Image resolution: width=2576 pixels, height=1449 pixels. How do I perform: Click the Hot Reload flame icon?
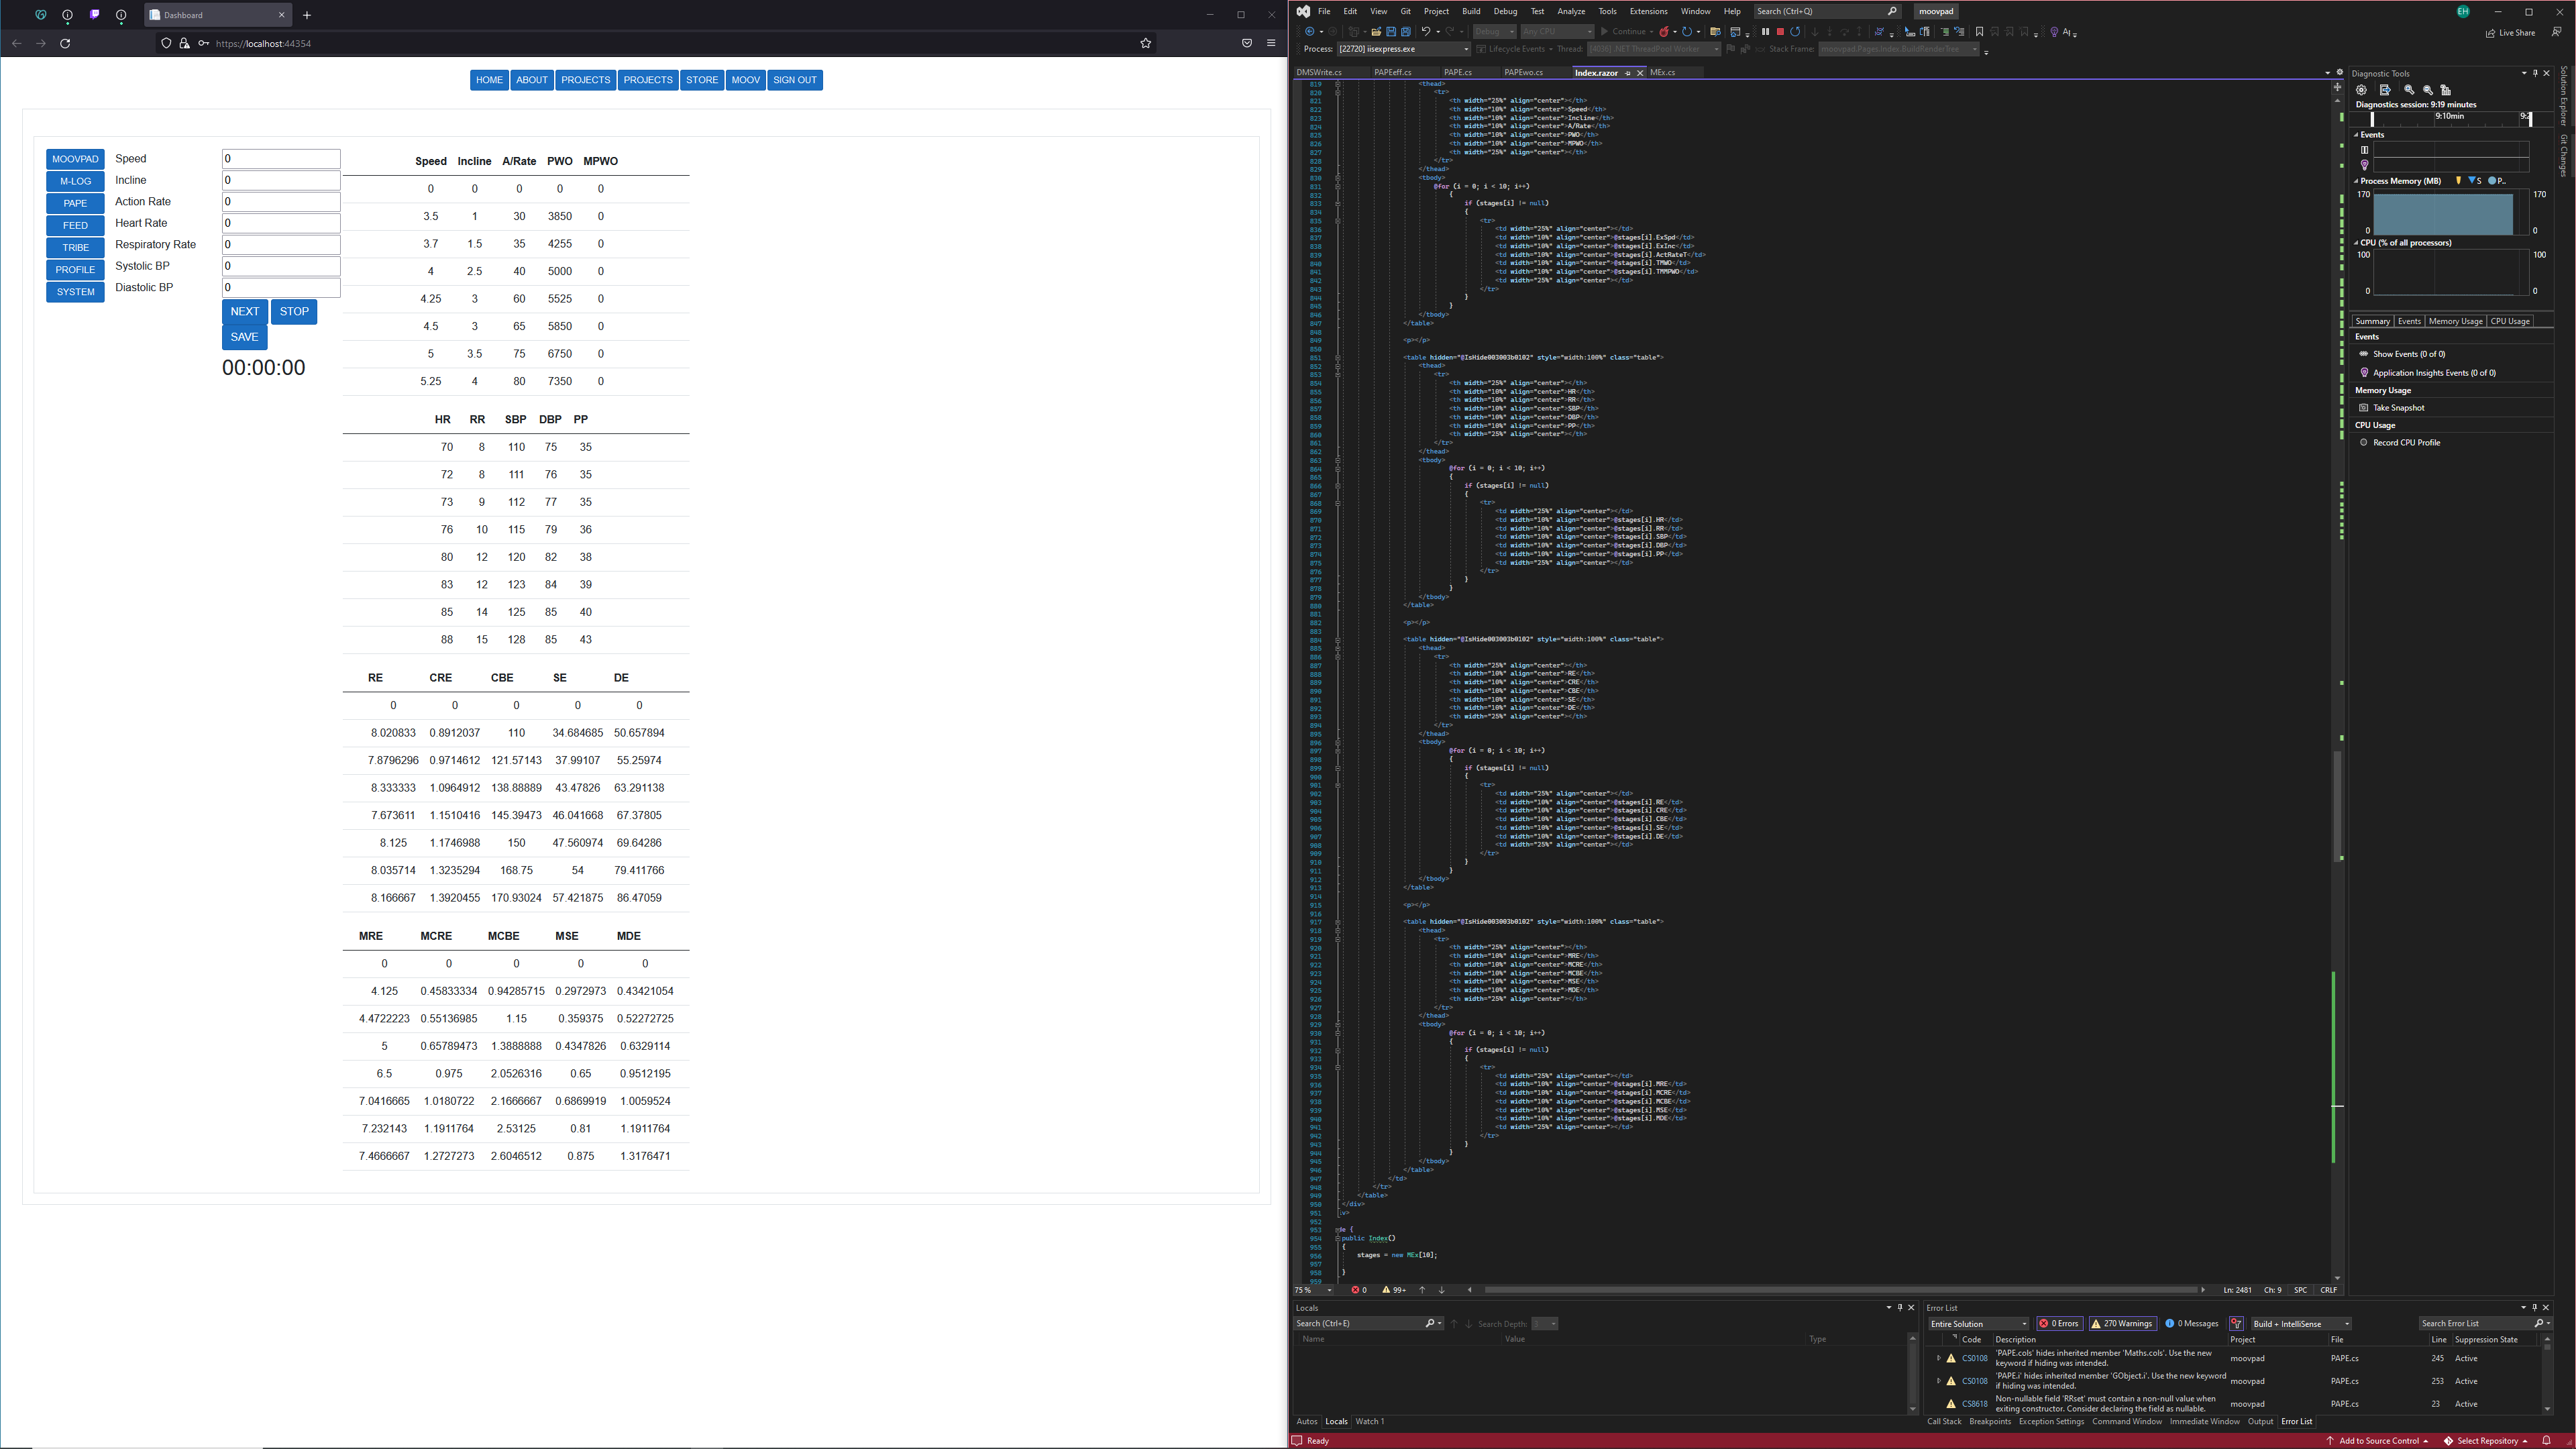(x=1664, y=32)
